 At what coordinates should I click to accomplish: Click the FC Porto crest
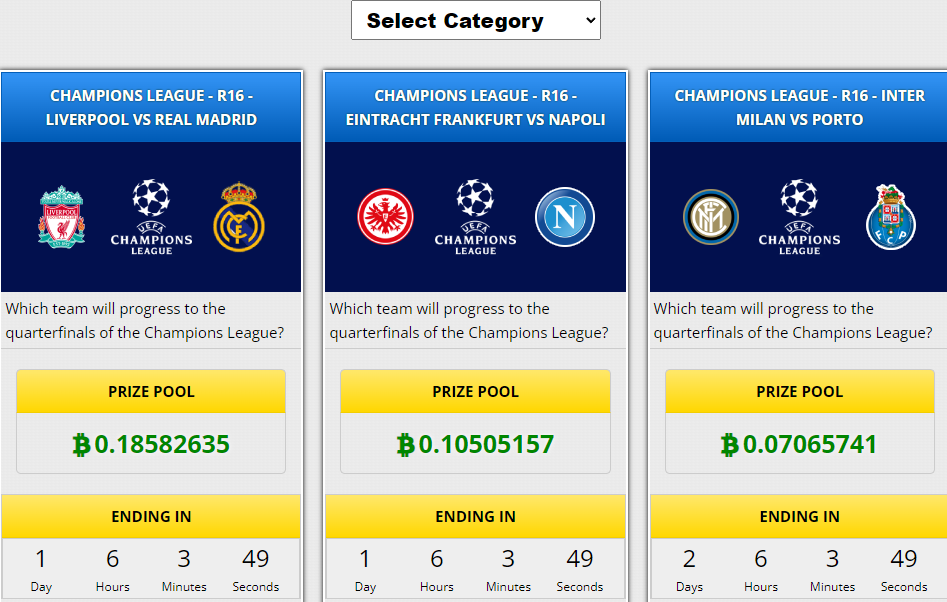tap(891, 217)
